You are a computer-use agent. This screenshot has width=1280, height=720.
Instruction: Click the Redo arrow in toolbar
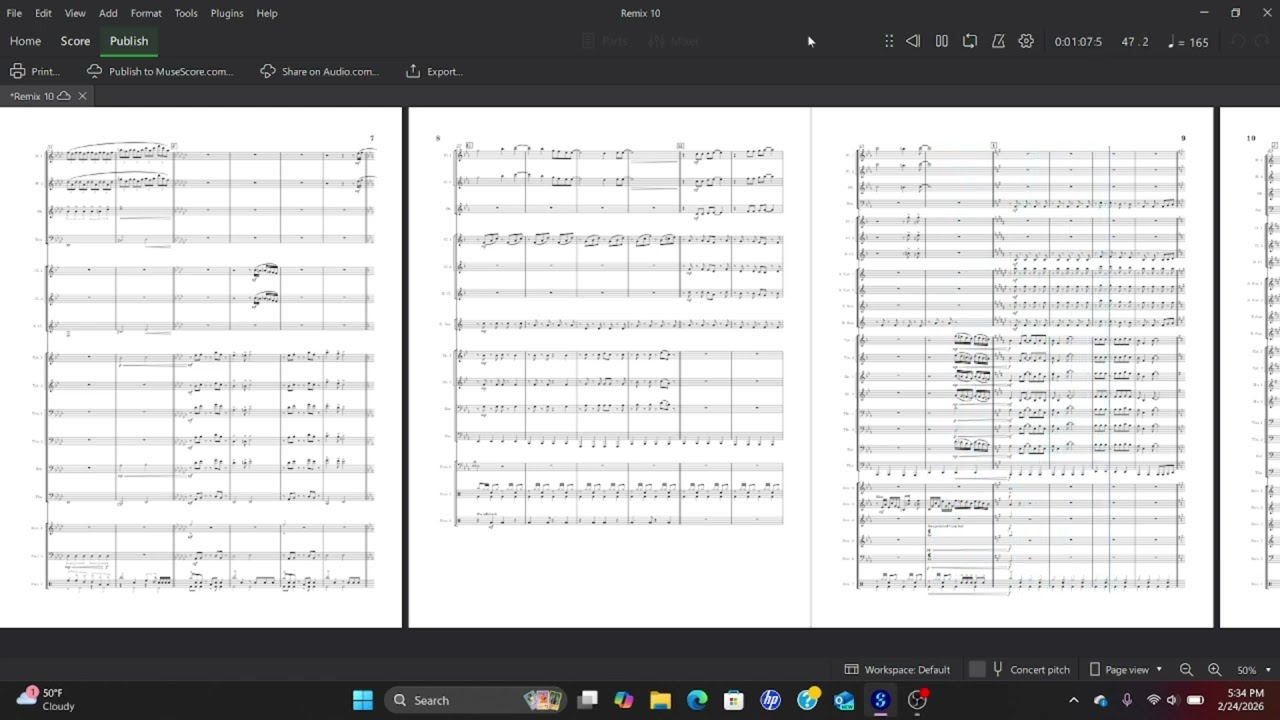pyautogui.click(x=1262, y=41)
